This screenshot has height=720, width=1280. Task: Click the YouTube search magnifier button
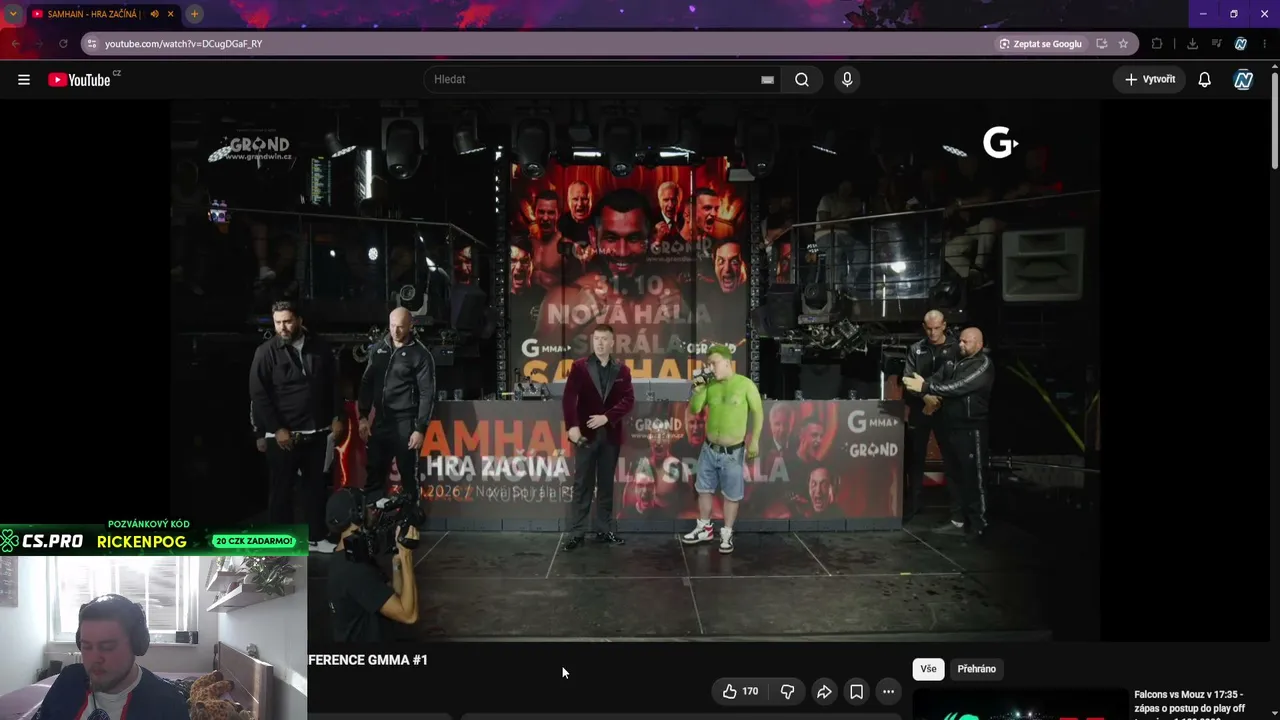(802, 80)
